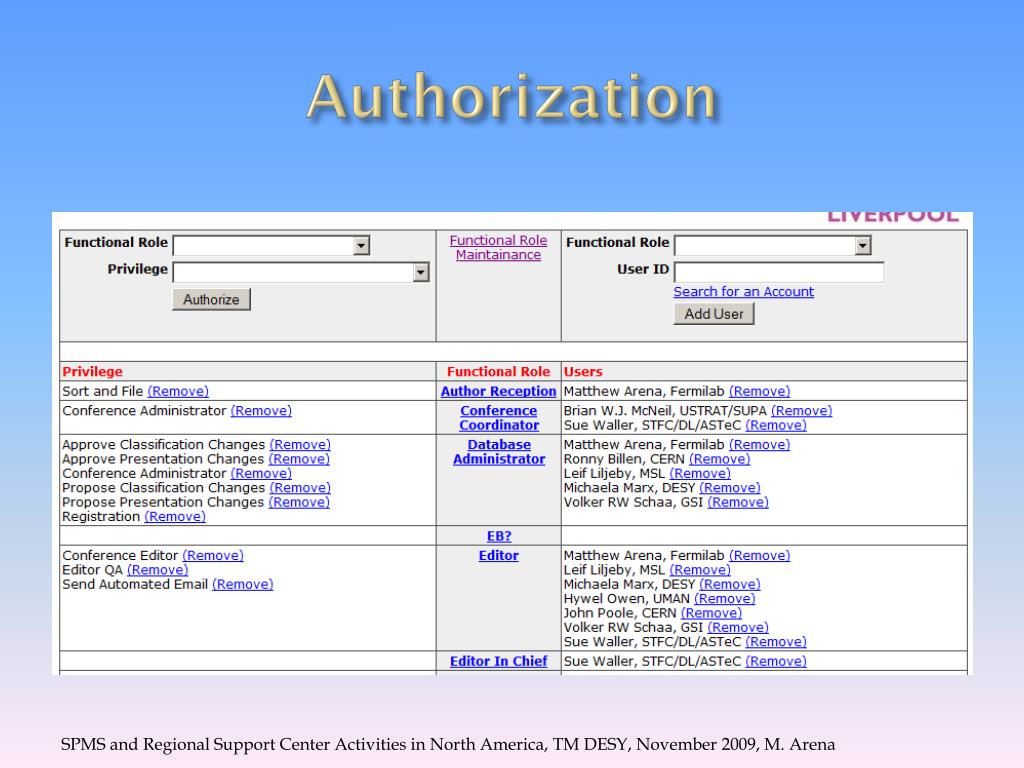
Task: Remove the Sort and File privilege
Action: 178,391
